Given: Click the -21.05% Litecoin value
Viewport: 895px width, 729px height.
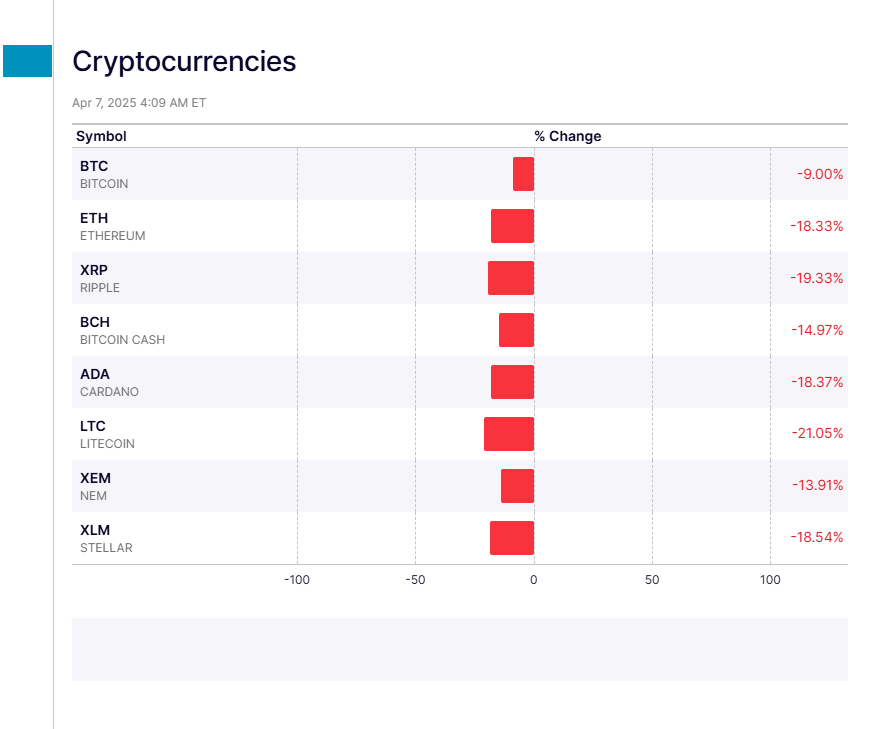Looking at the screenshot, I should (816, 434).
